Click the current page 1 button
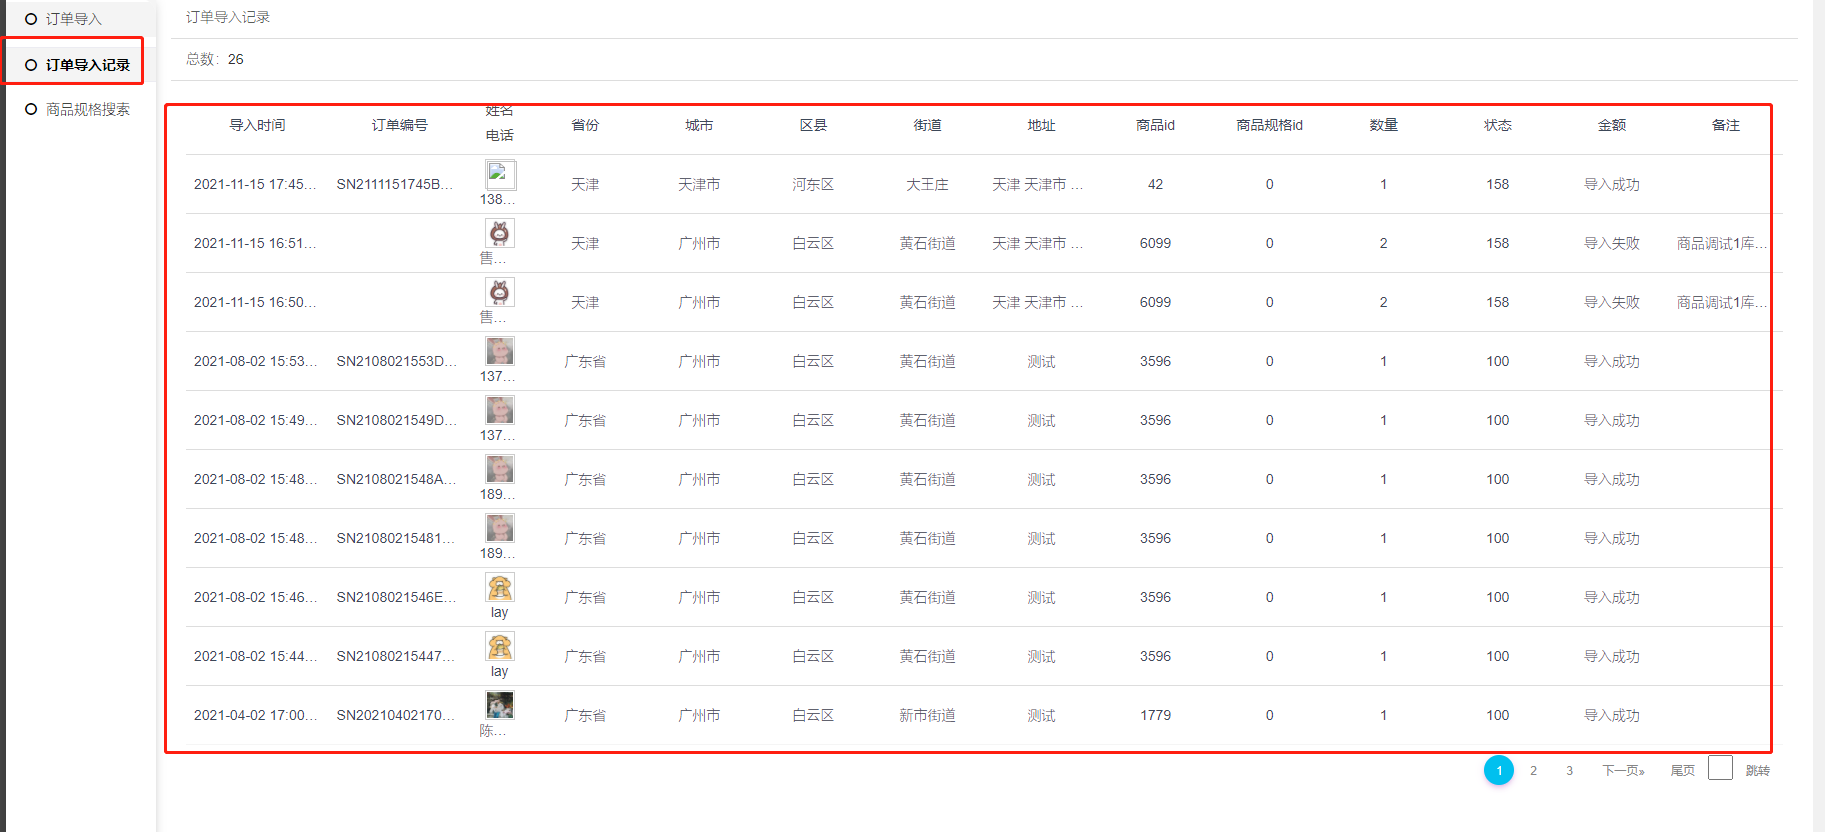 pos(1498,770)
